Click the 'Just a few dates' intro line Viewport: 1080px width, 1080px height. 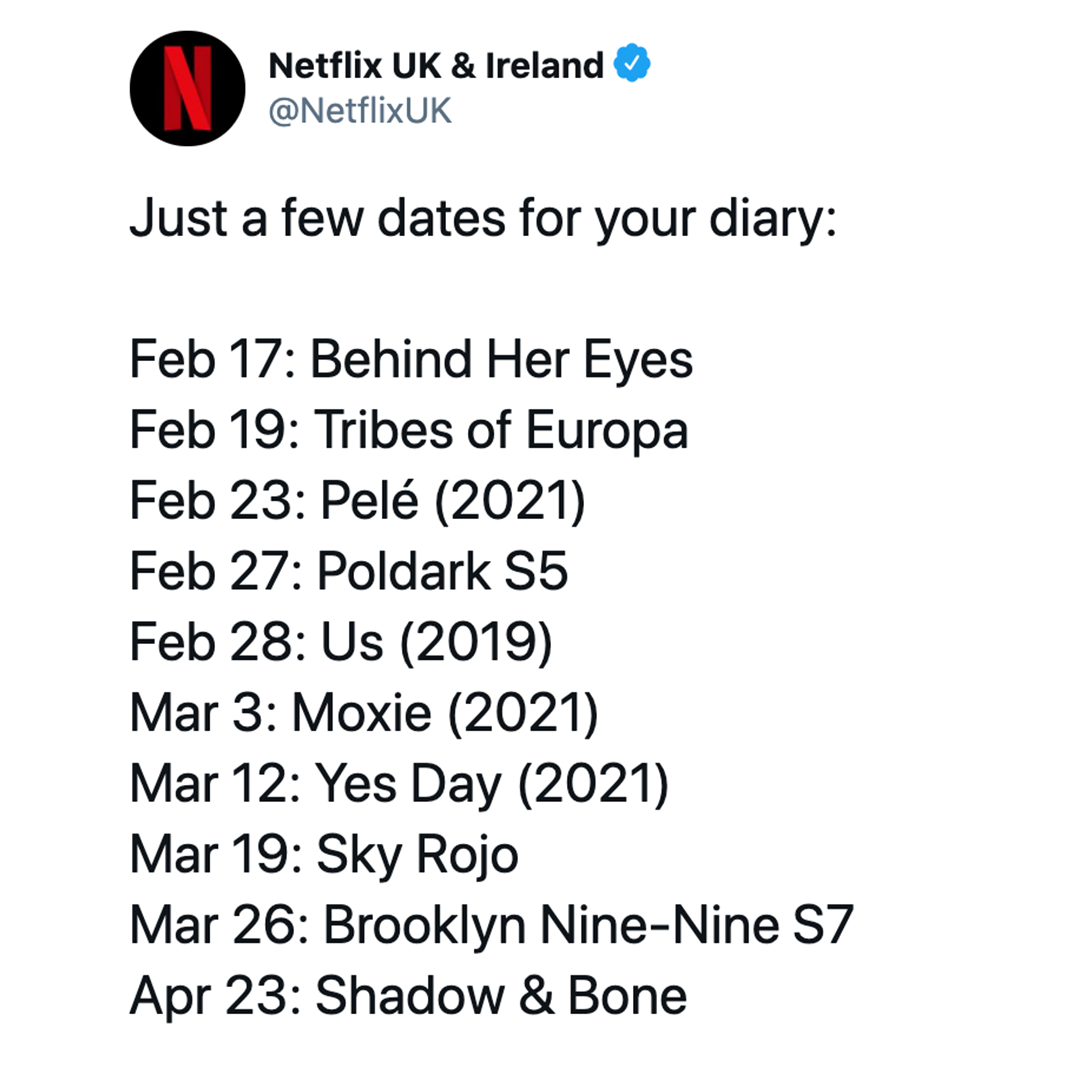click(x=483, y=219)
